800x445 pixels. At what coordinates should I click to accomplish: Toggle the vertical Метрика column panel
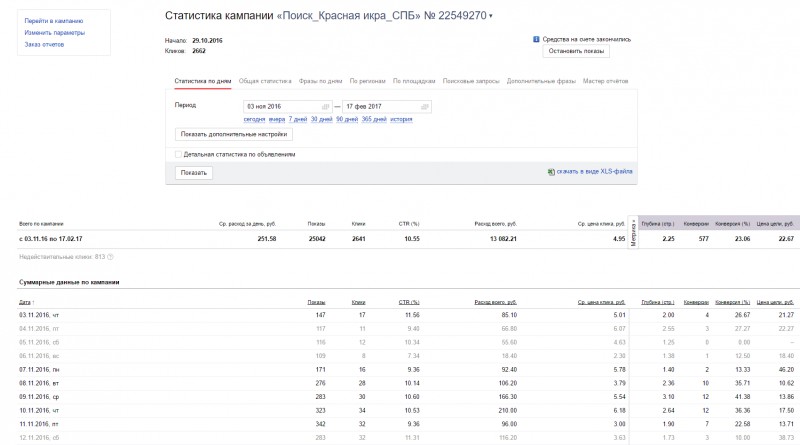coord(633,233)
